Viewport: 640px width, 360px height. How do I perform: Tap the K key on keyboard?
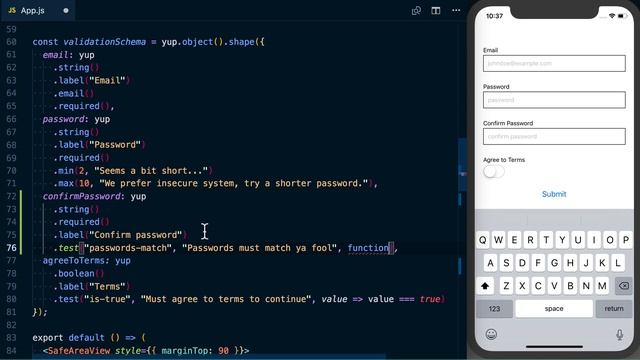point(602,263)
